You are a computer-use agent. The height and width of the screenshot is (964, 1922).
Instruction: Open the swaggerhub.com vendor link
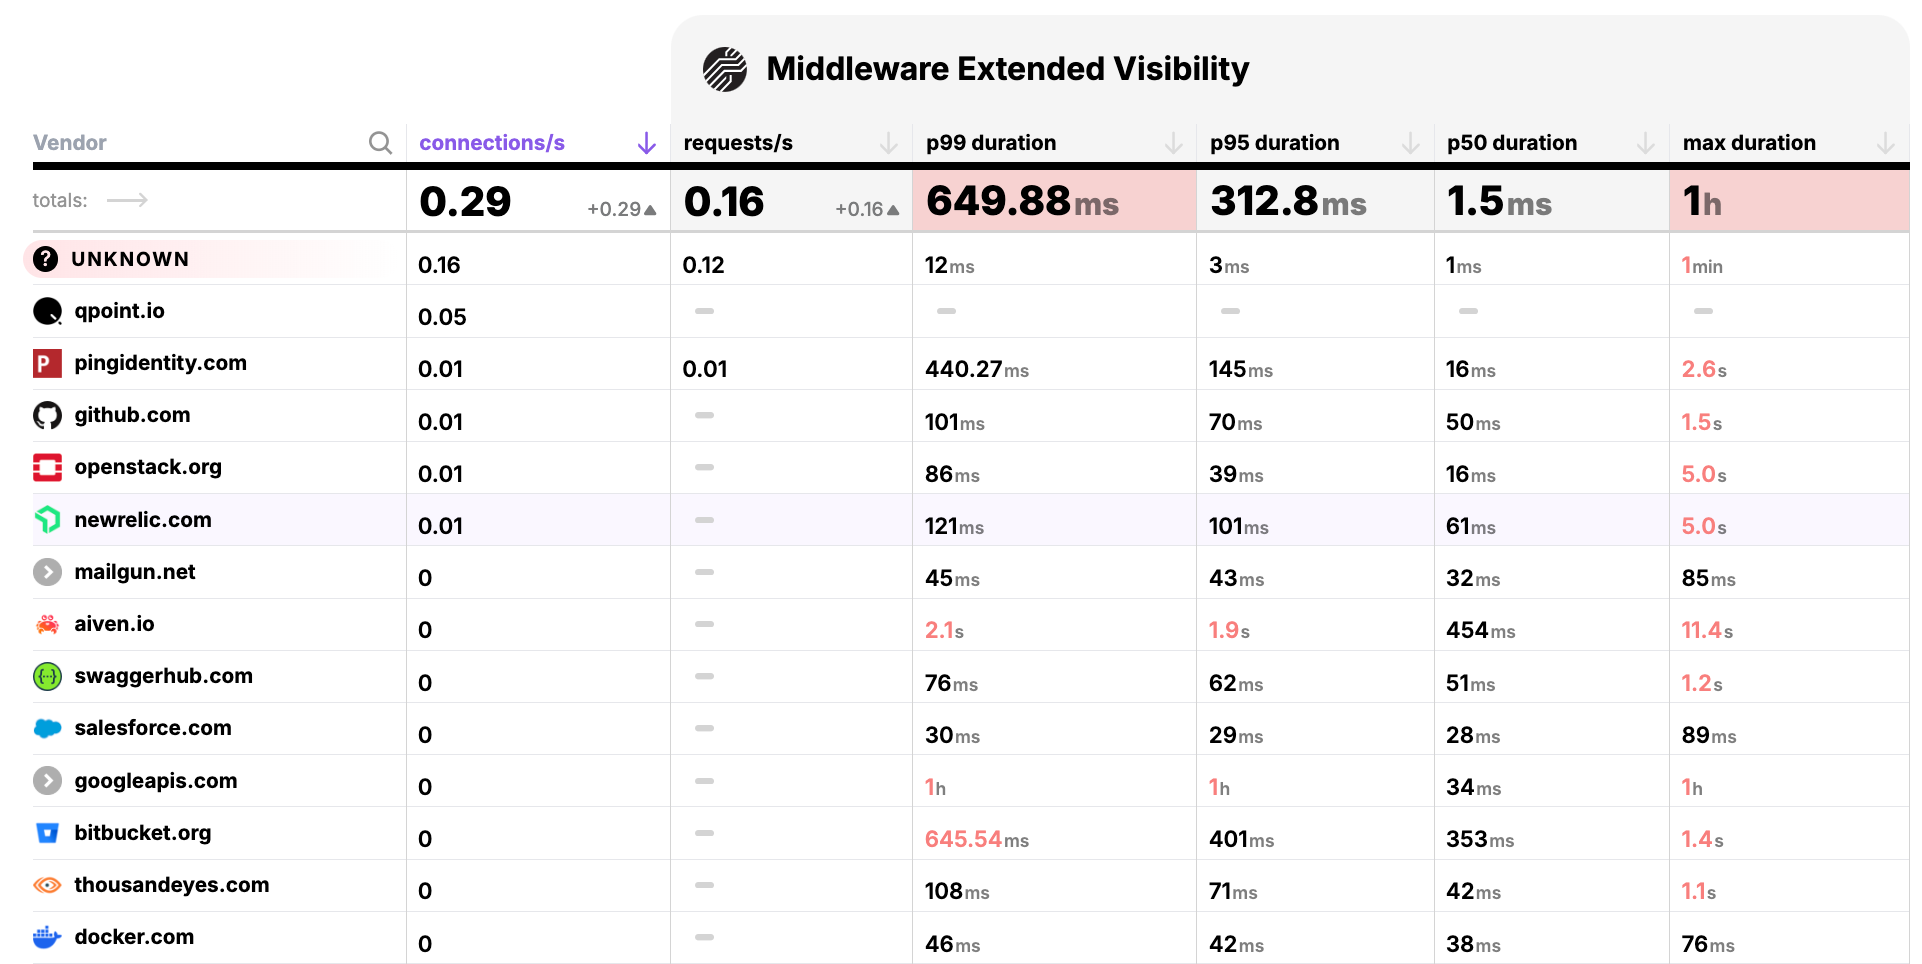[163, 676]
